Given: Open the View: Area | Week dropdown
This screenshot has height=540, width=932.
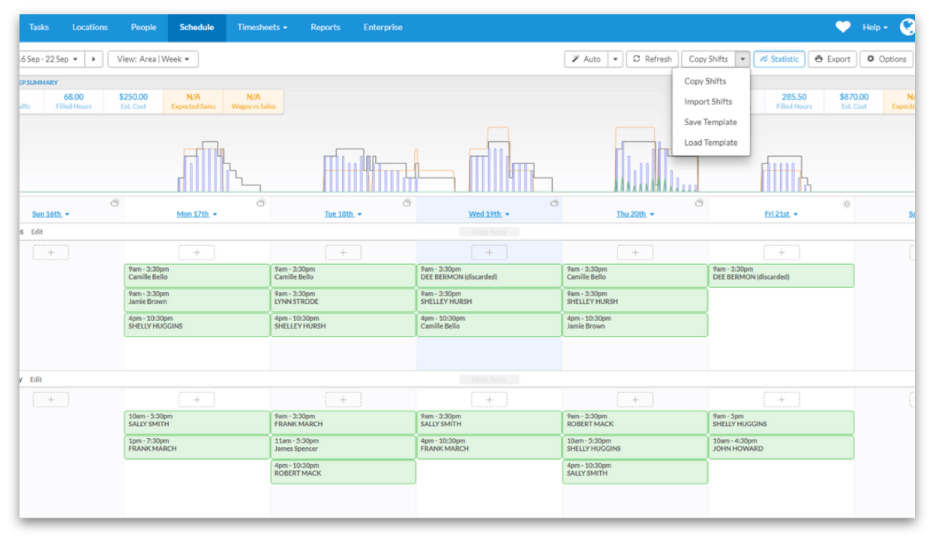Looking at the screenshot, I should 153,59.
